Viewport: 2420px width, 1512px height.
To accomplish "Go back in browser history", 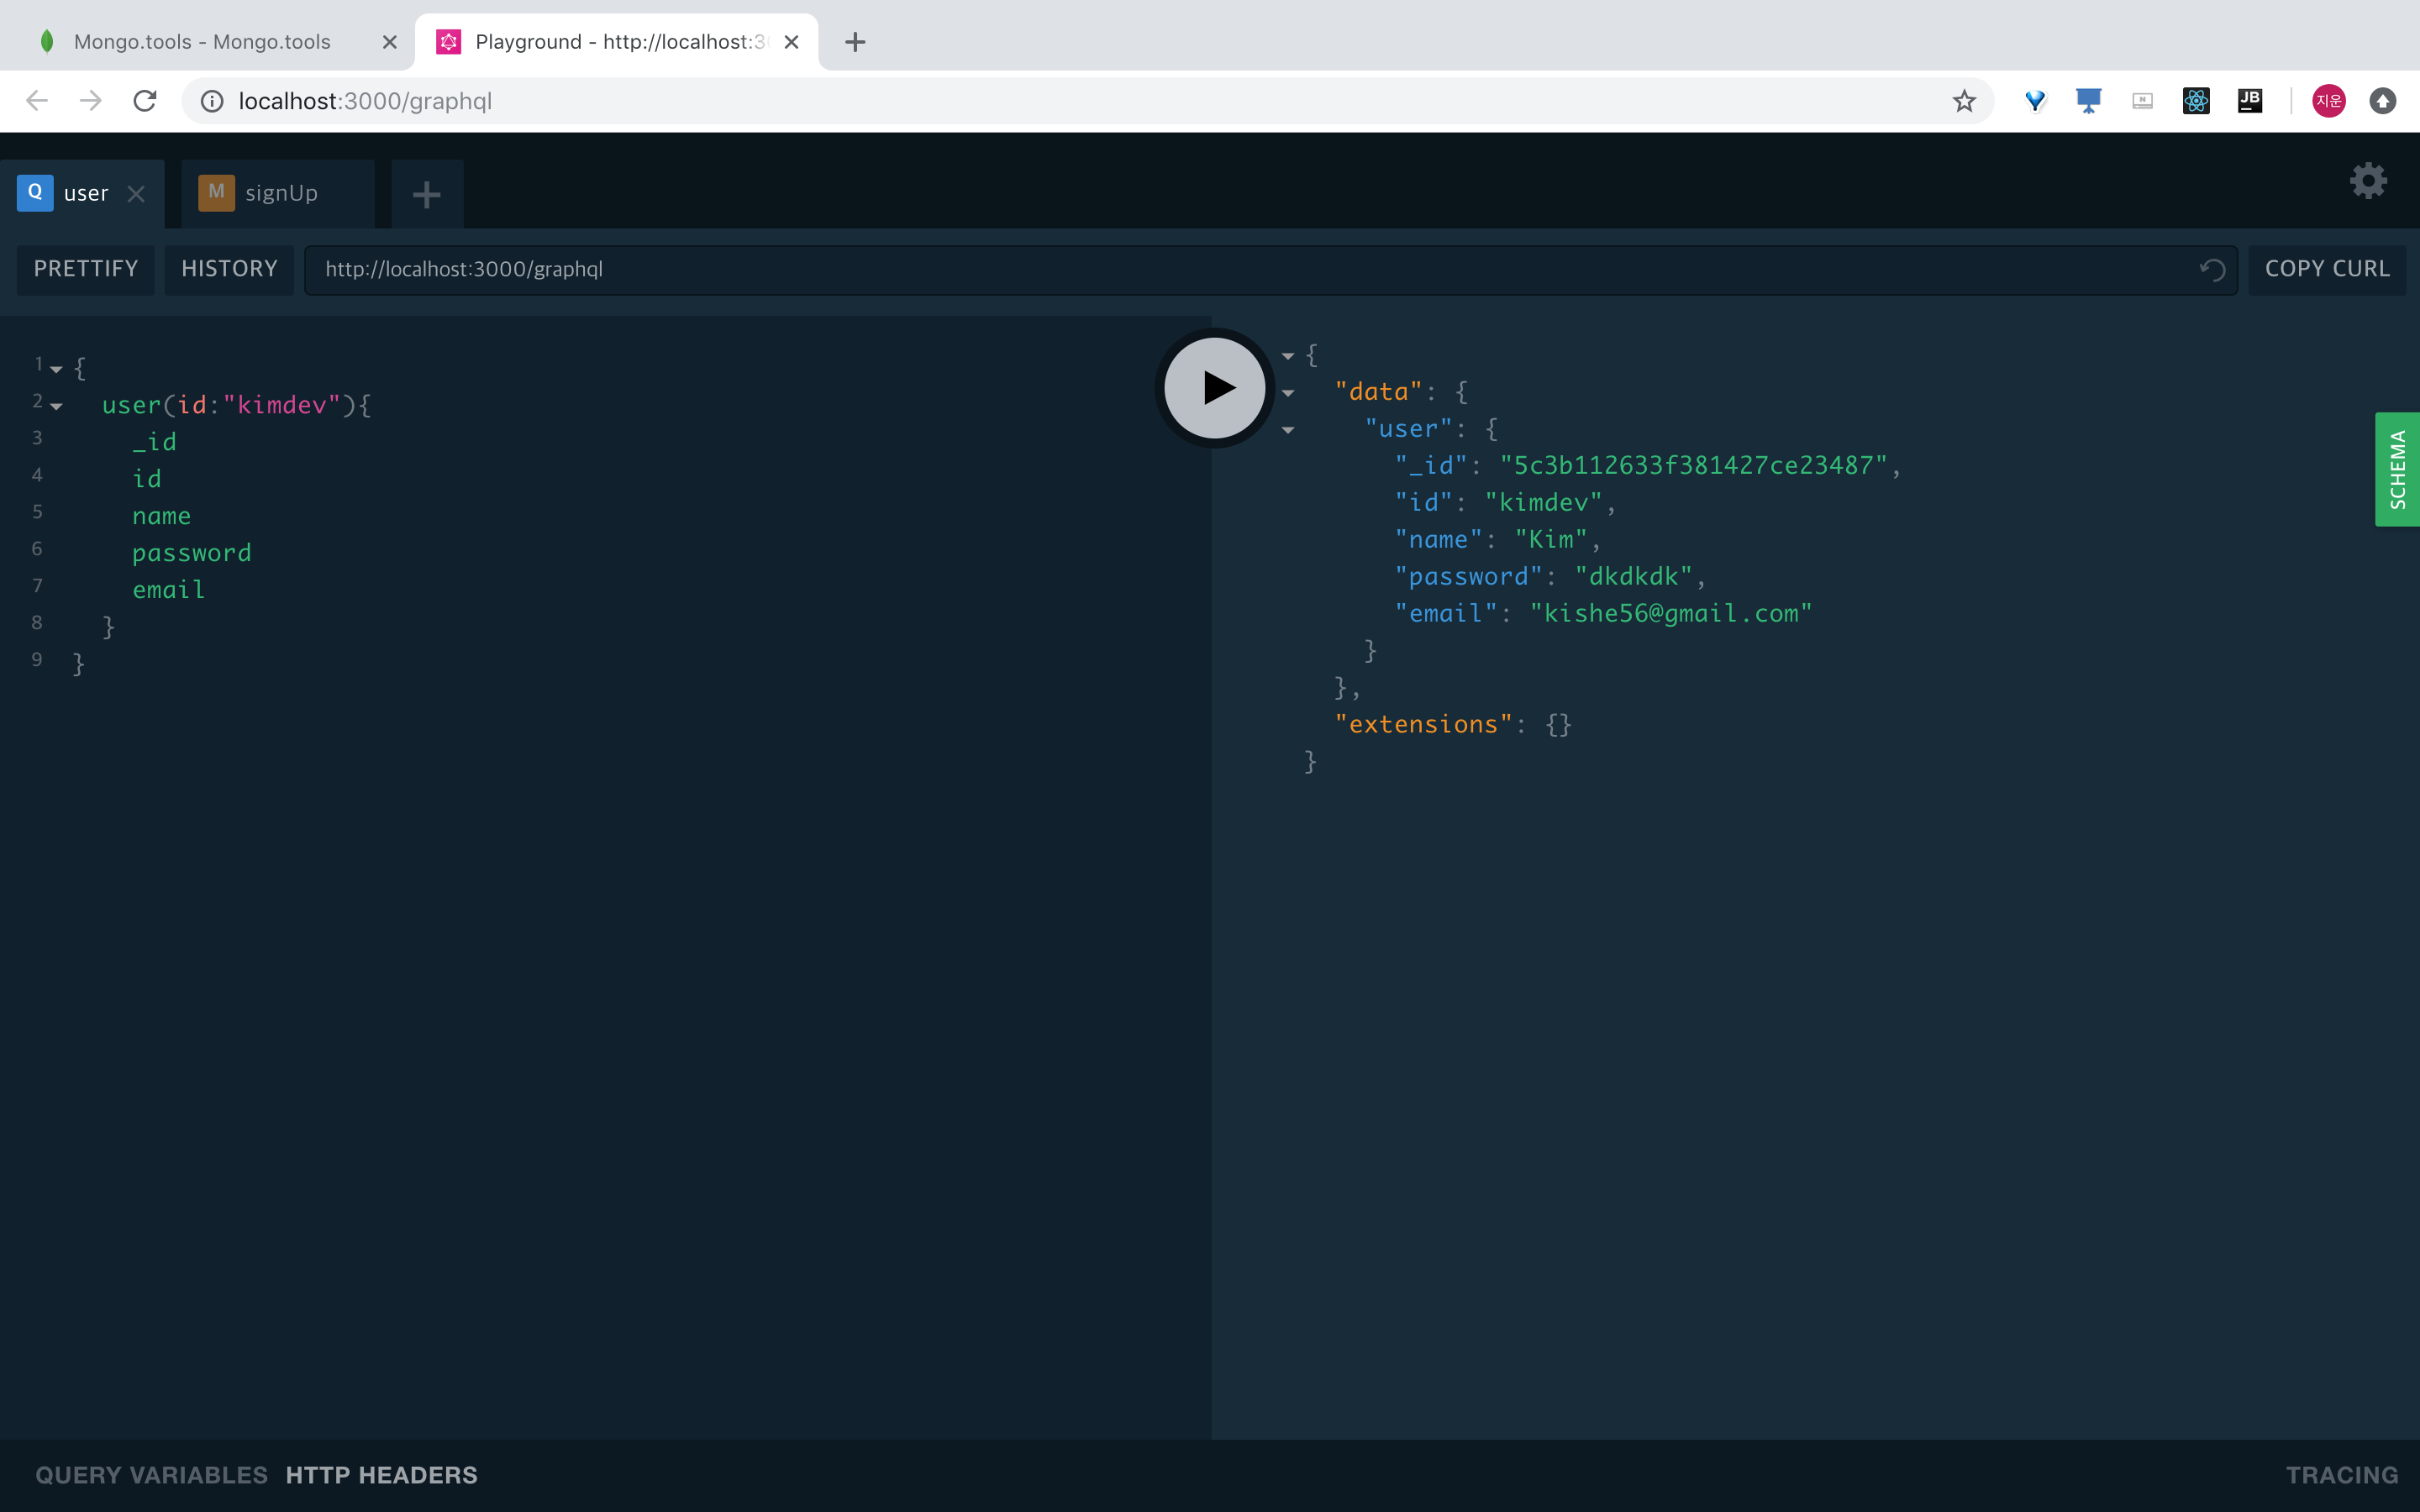I will [x=37, y=101].
